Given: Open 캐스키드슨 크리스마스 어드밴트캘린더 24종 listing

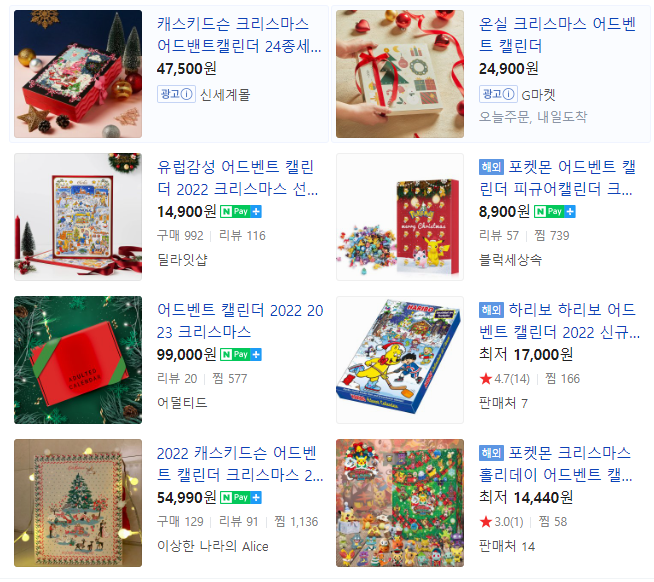Looking at the screenshot, I should [239, 35].
